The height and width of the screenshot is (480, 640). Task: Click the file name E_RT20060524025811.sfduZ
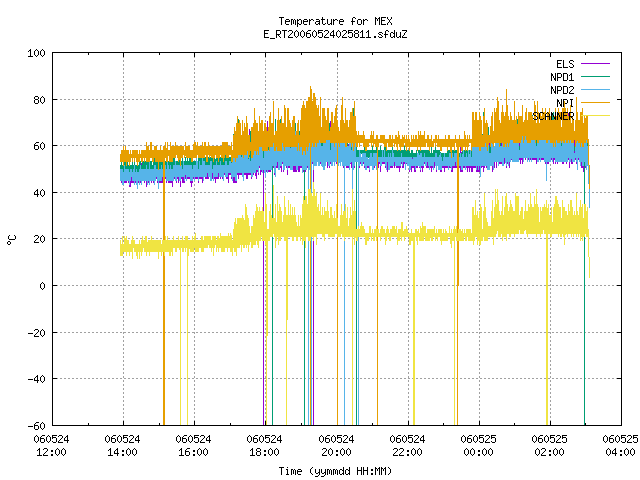click(x=335, y=34)
